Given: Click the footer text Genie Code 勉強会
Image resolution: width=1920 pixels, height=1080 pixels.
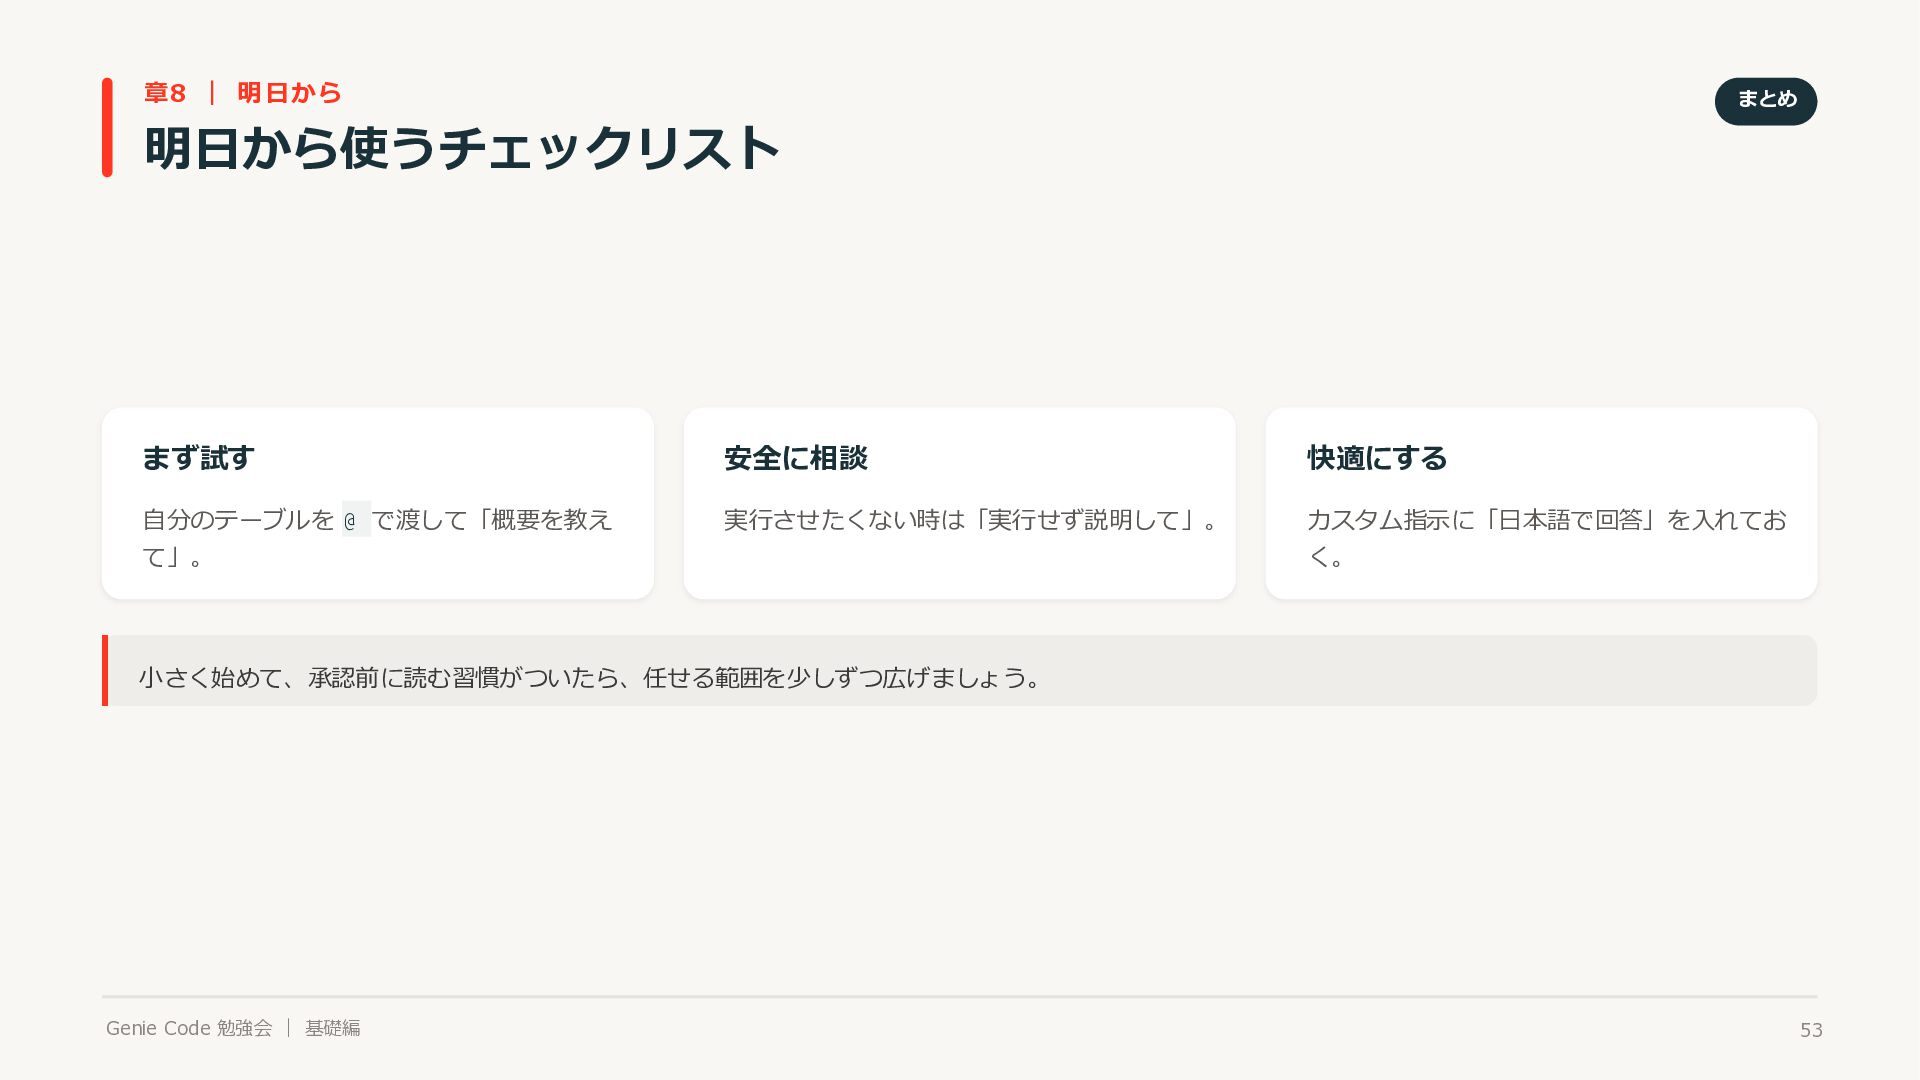Looking at the screenshot, I should coord(189,1028).
